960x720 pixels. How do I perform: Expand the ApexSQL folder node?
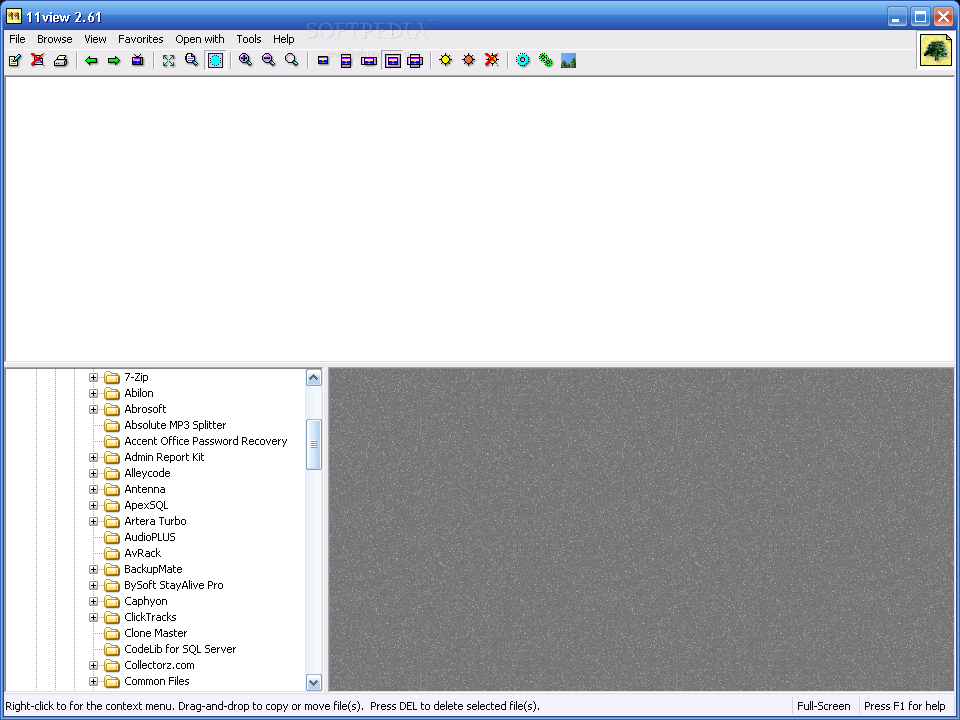click(x=93, y=505)
